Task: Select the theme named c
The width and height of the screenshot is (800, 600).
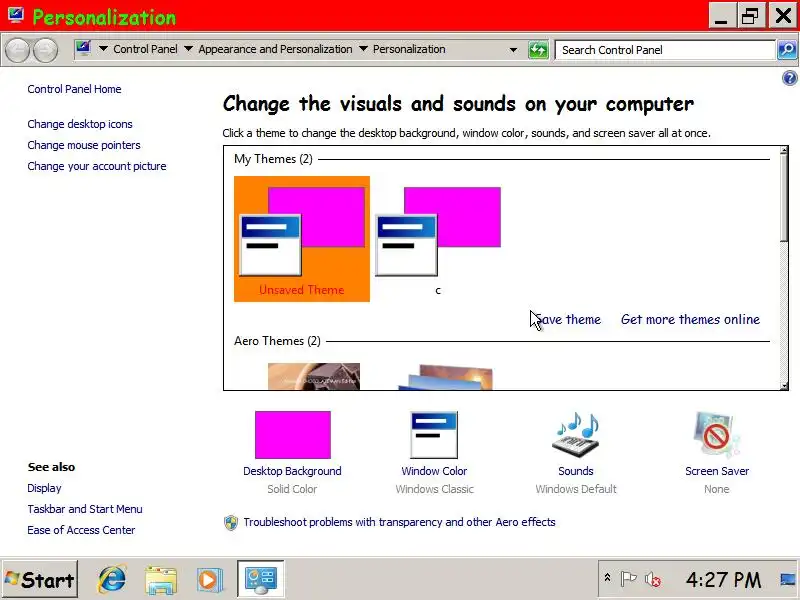Action: pyautogui.click(x=438, y=239)
